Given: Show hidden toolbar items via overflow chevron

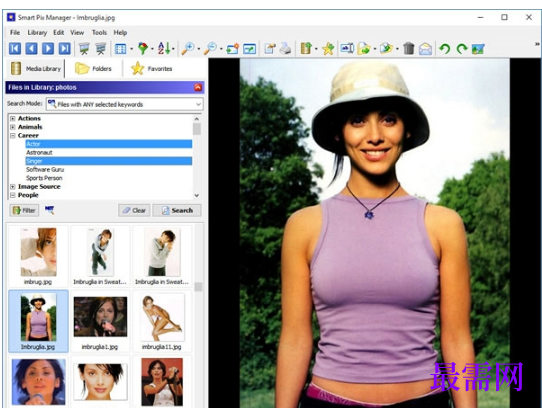Looking at the screenshot, I should pyautogui.click(x=537, y=44).
